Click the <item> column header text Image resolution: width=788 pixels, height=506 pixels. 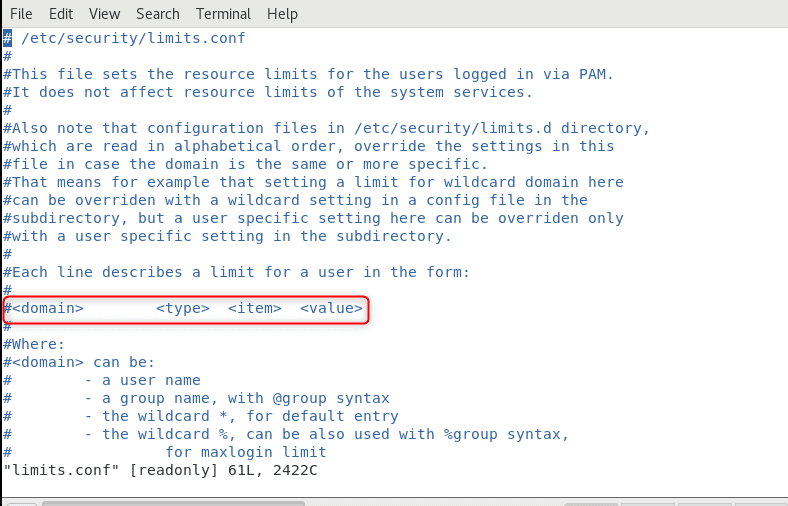pos(254,308)
